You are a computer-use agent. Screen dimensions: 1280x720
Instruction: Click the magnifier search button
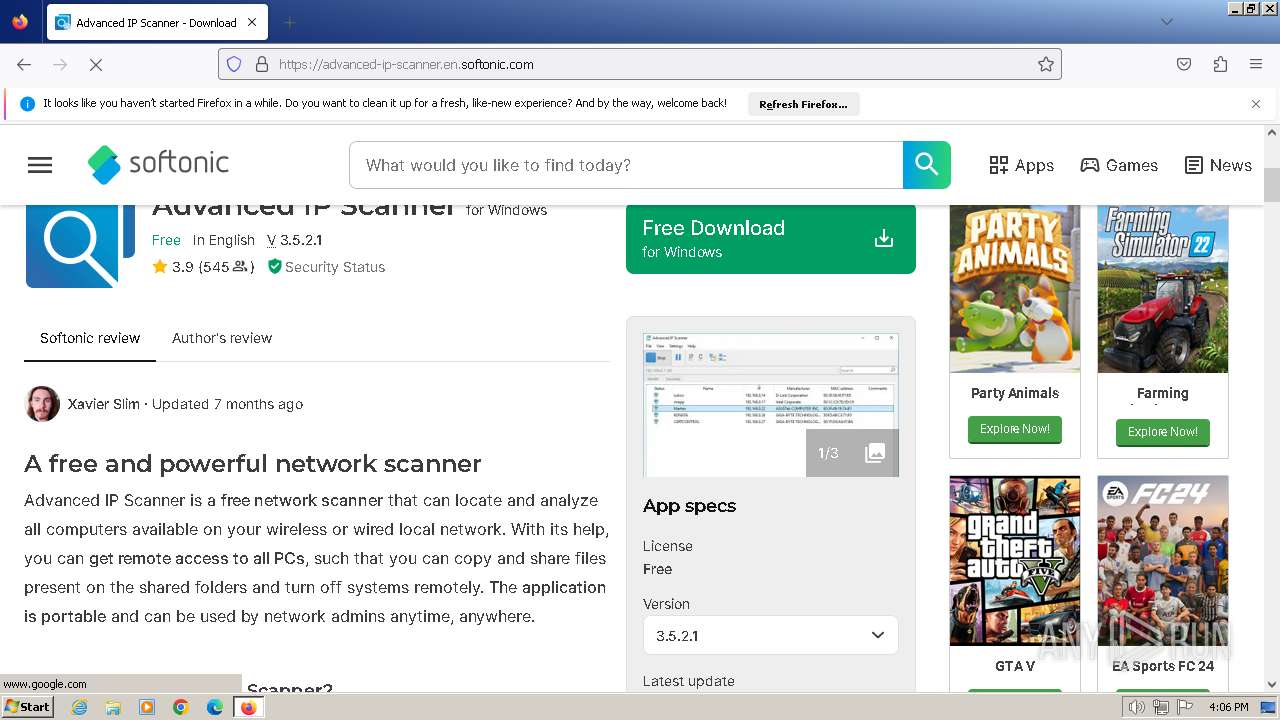coord(927,165)
